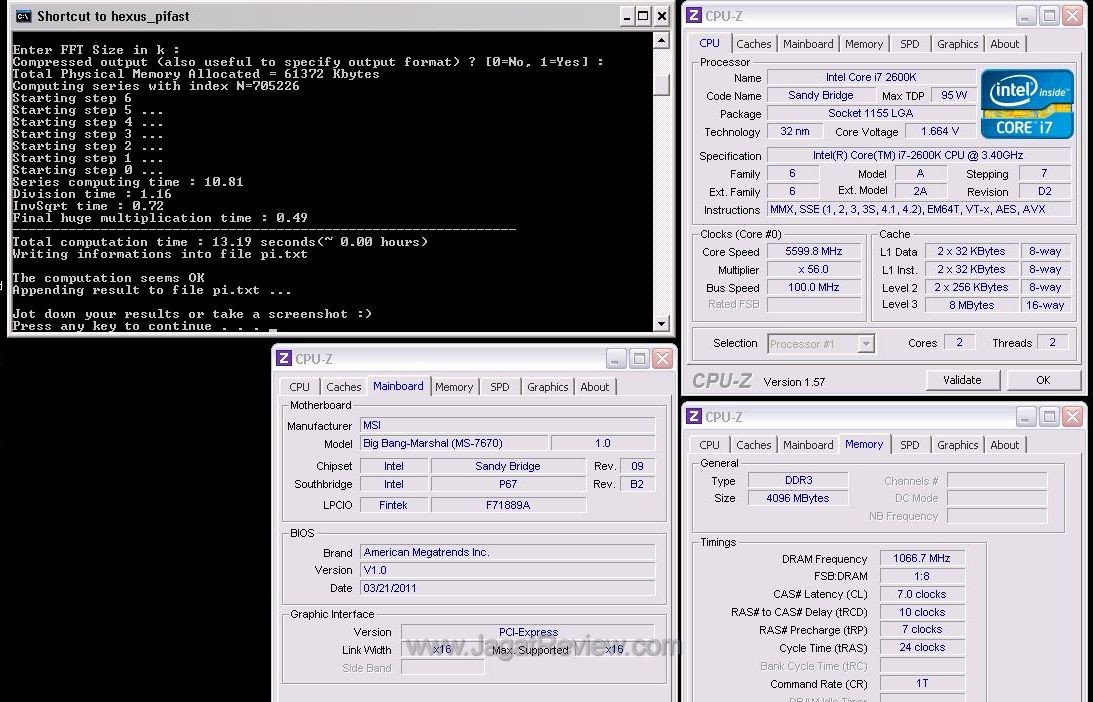This screenshot has height=702, width=1093.
Task: Click the hexus_pifast console window icon
Action: [x=23, y=16]
